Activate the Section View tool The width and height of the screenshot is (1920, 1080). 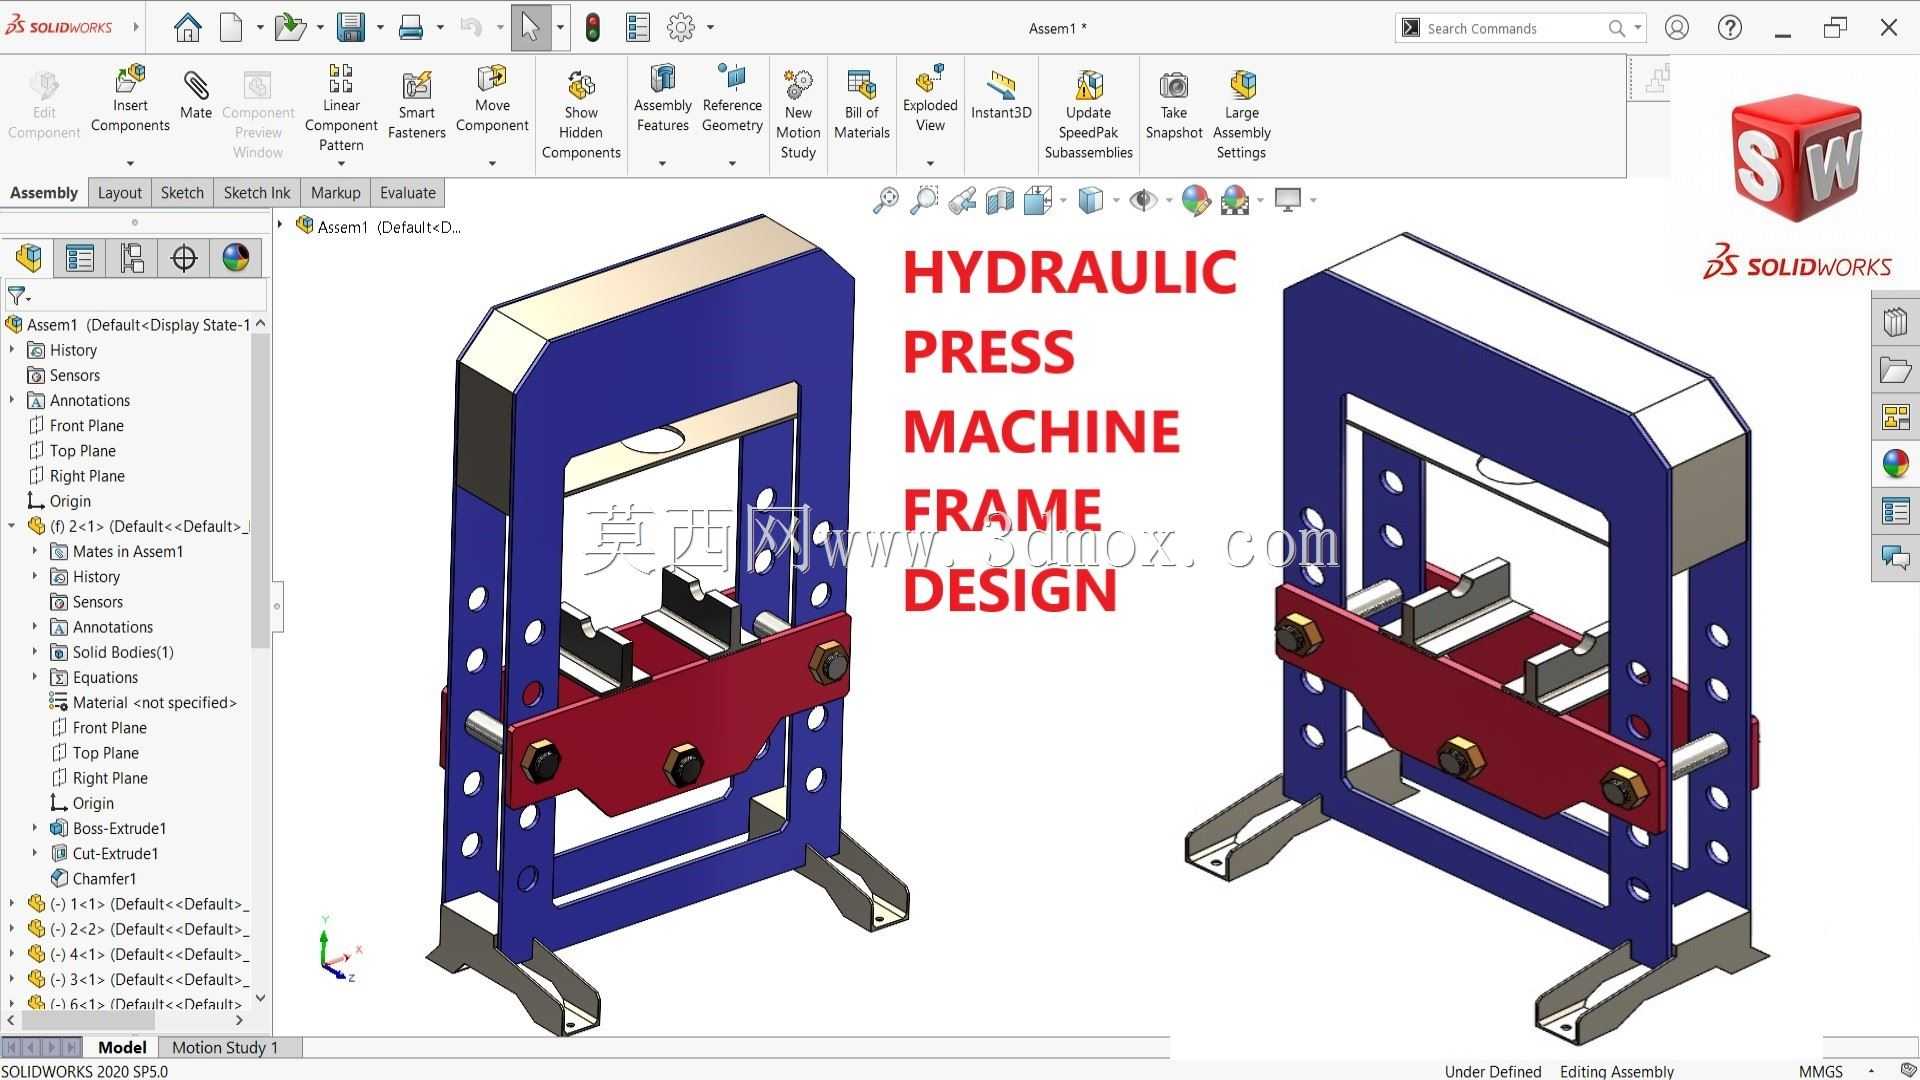pos(1000,201)
